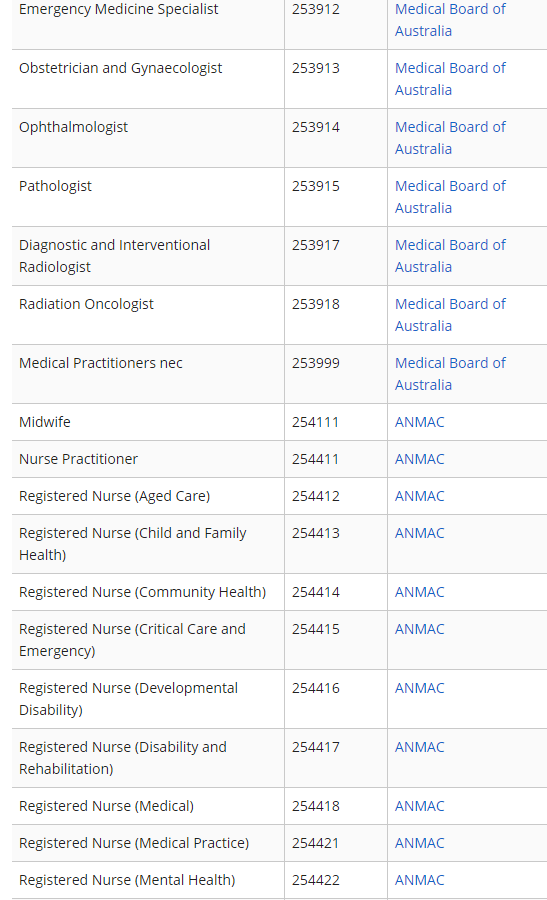The height and width of the screenshot is (900, 547).
Task: Open ANMAC link for Critical Care and Emergency nurse
Action: click(x=420, y=630)
